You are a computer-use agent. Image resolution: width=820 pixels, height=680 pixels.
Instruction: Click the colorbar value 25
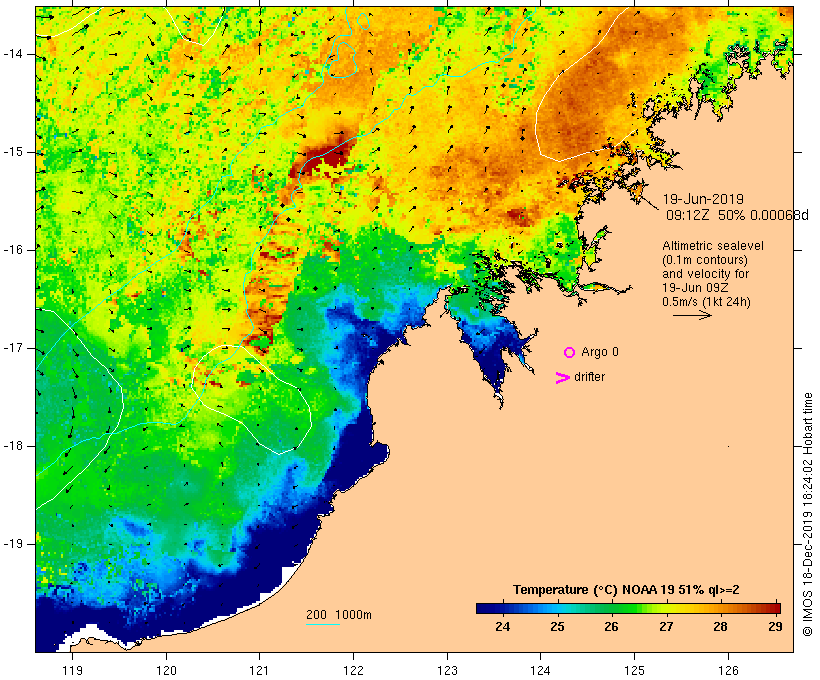point(557,626)
